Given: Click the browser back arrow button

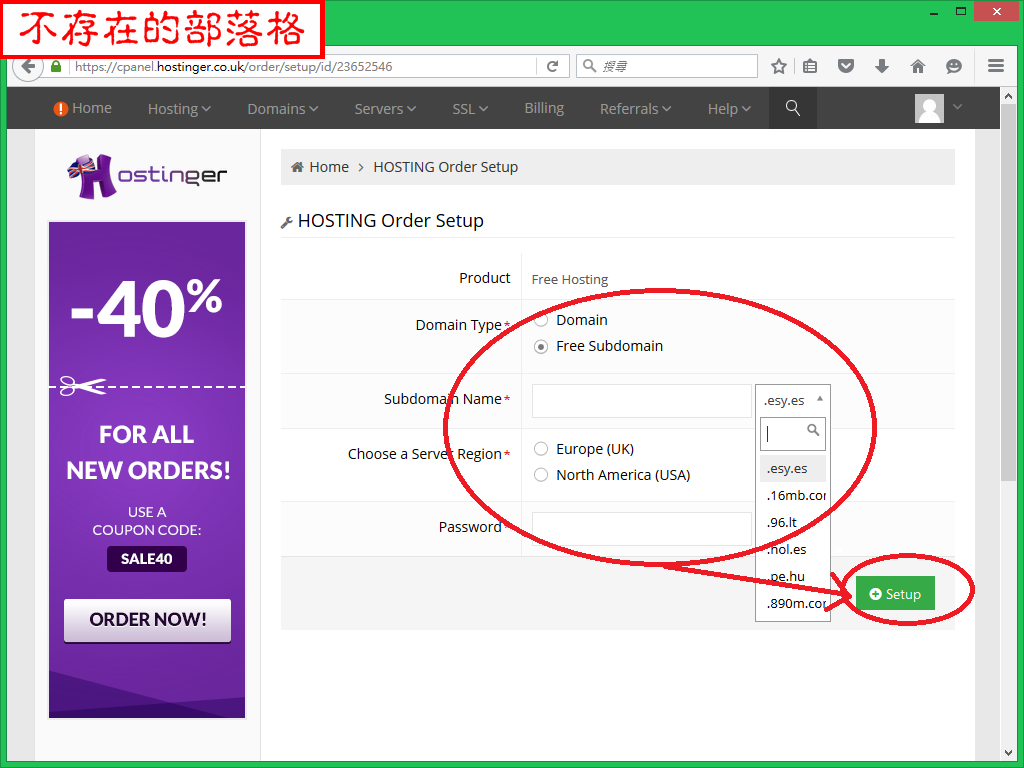Looking at the screenshot, I should (x=28, y=66).
